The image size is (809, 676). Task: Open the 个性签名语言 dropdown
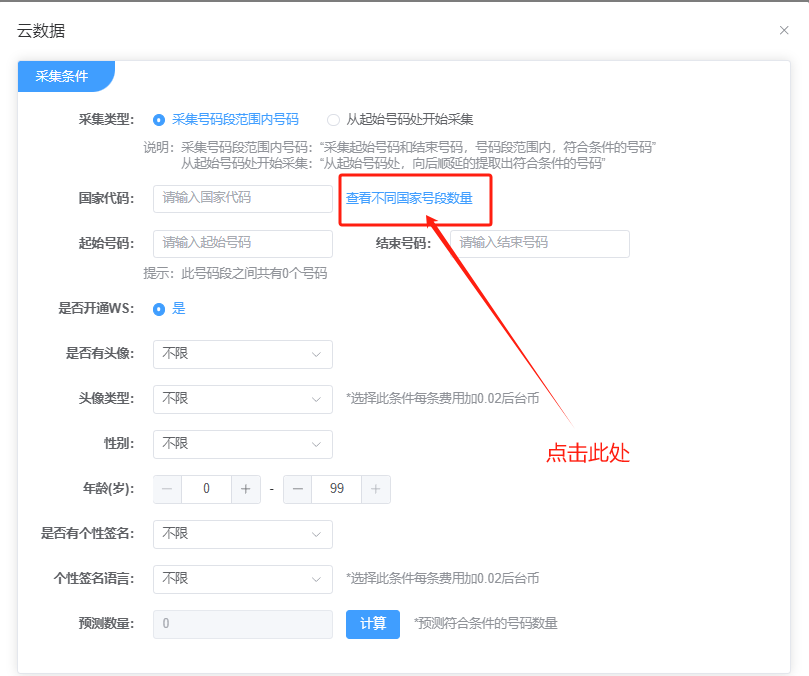(242, 579)
